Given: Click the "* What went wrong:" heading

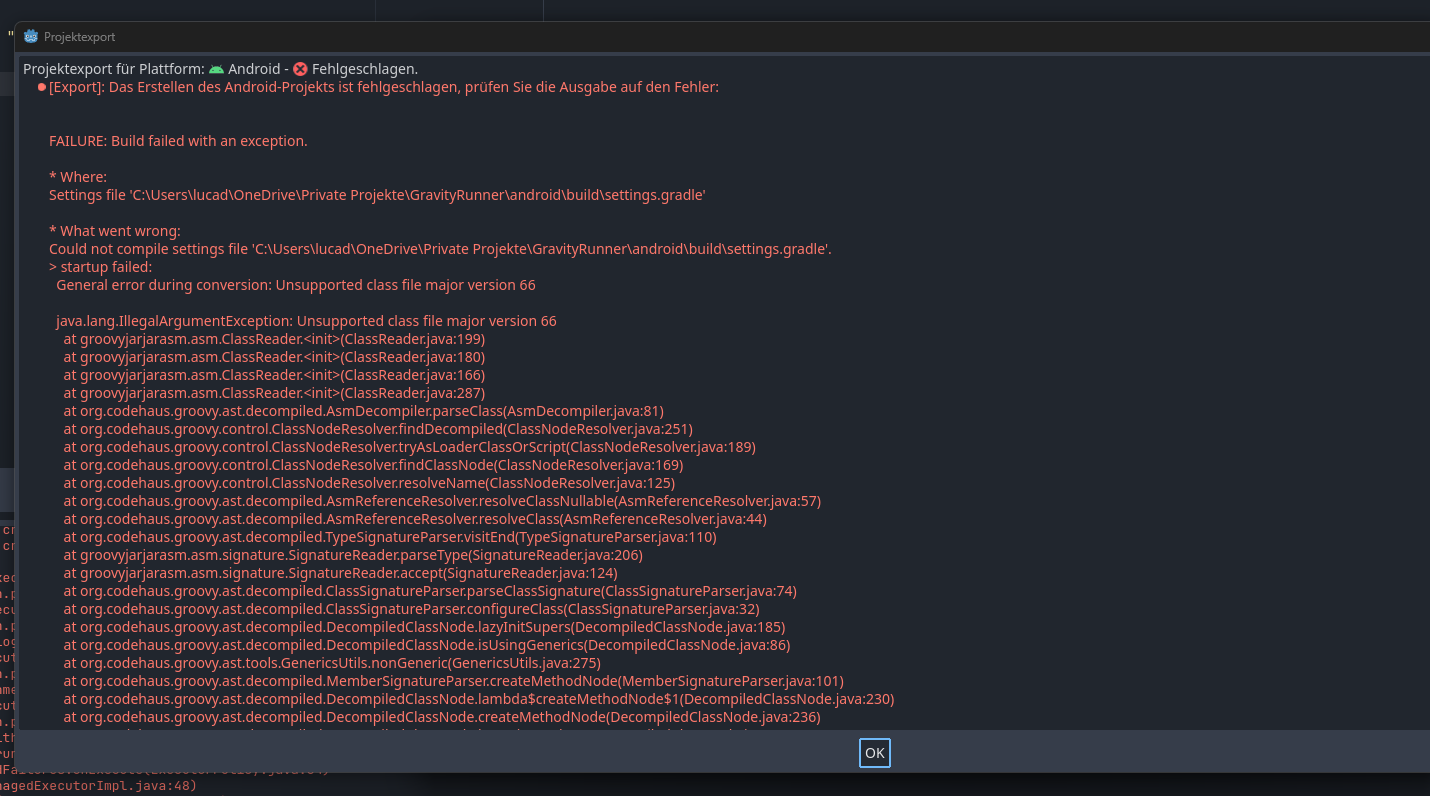Looking at the screenshot, I should [x=115, y=231].
